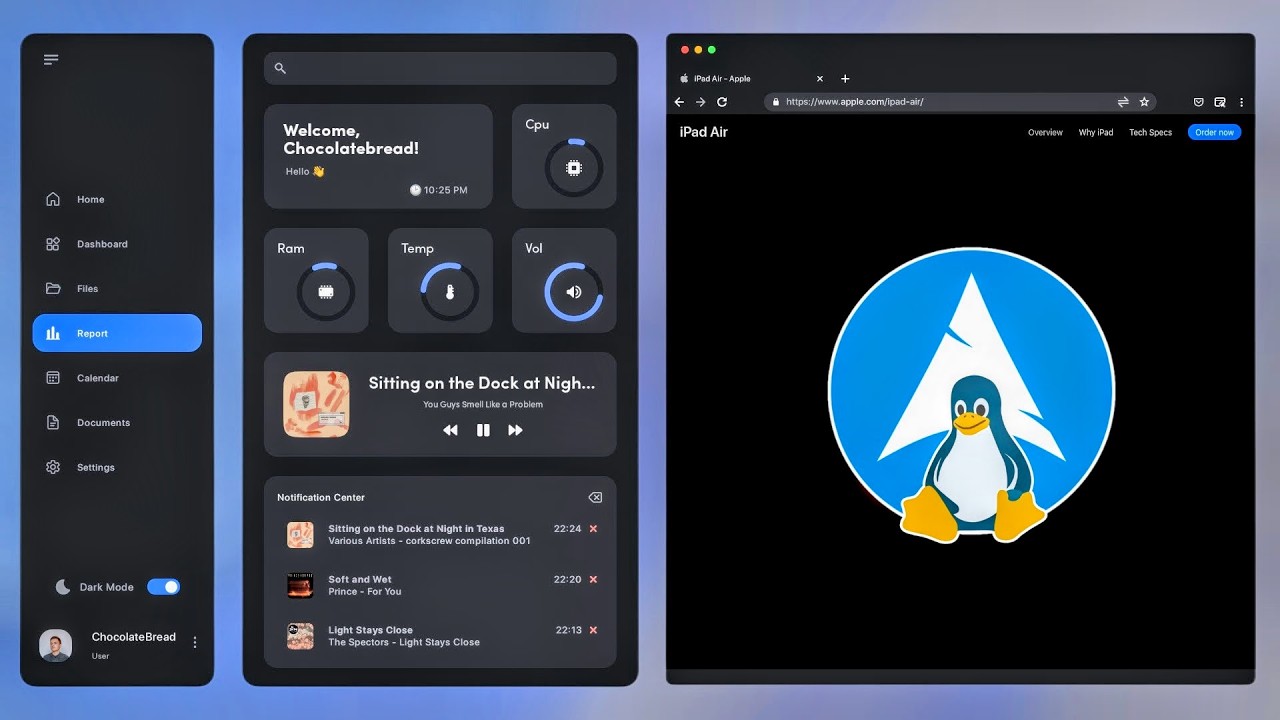Click the 10:25 PM clock text
1280x720 pixels.
(x=445, y=190)
